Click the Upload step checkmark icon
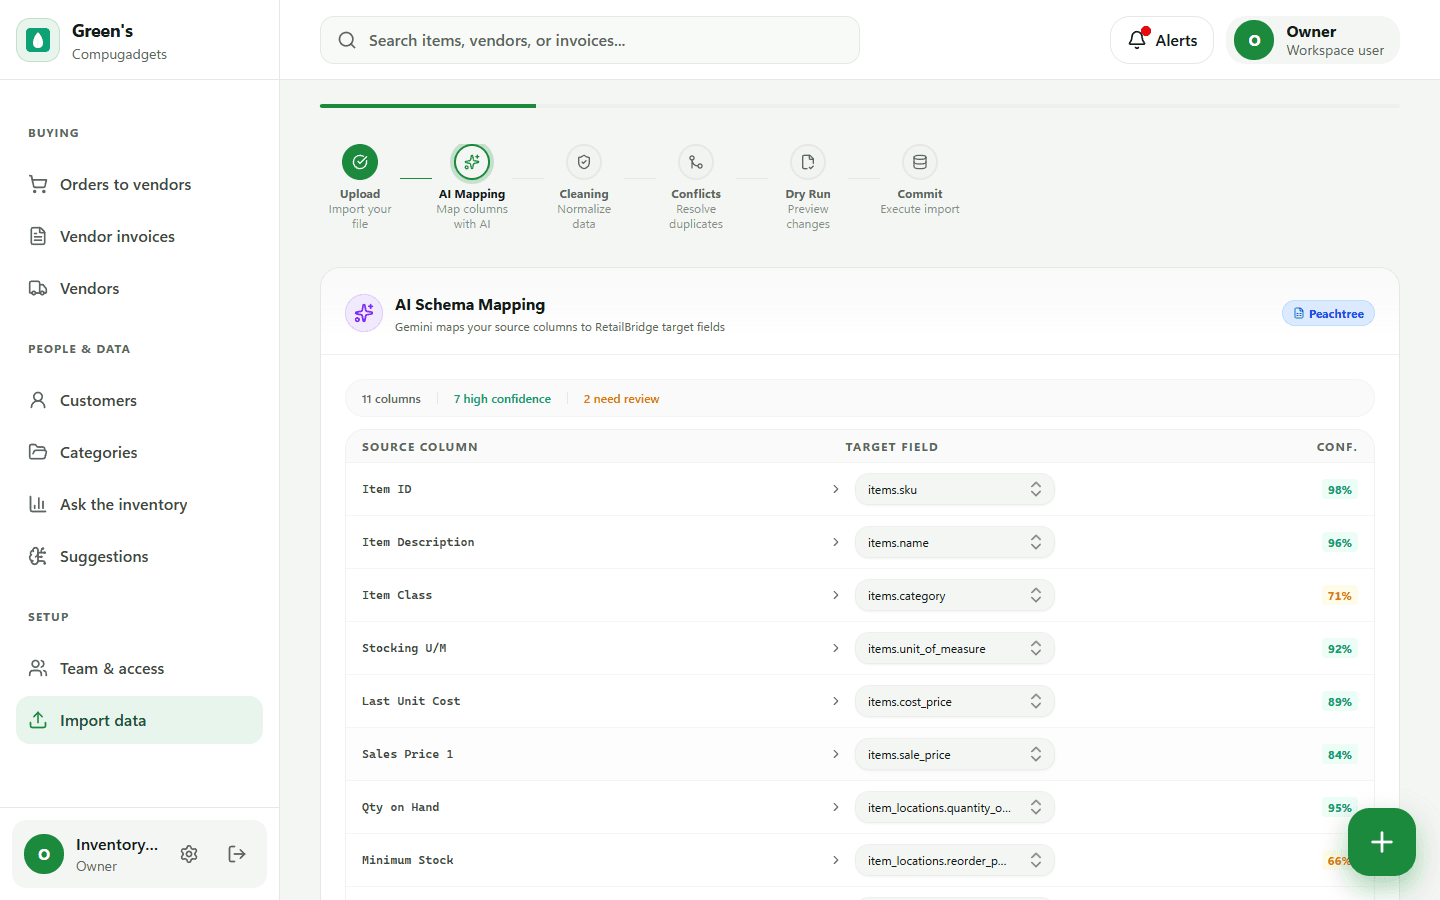 pyautogui.click(x=360, y=162)
